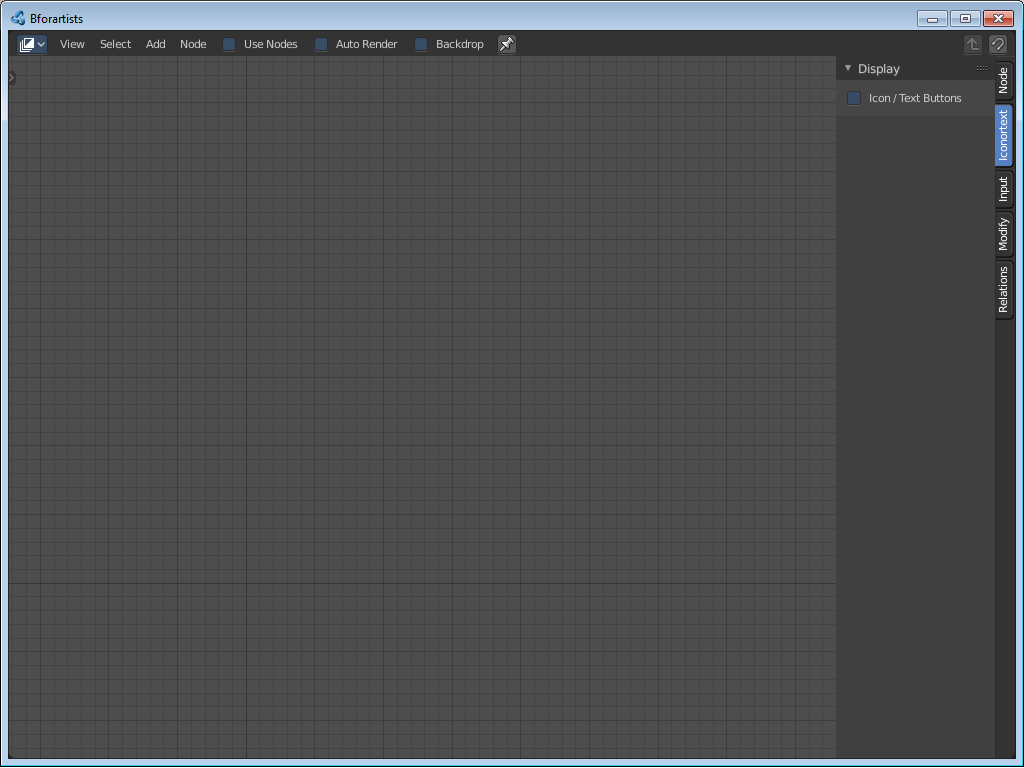1024x768 pixels.
Task: Close the Bforartists window
Action: point(999,19)
